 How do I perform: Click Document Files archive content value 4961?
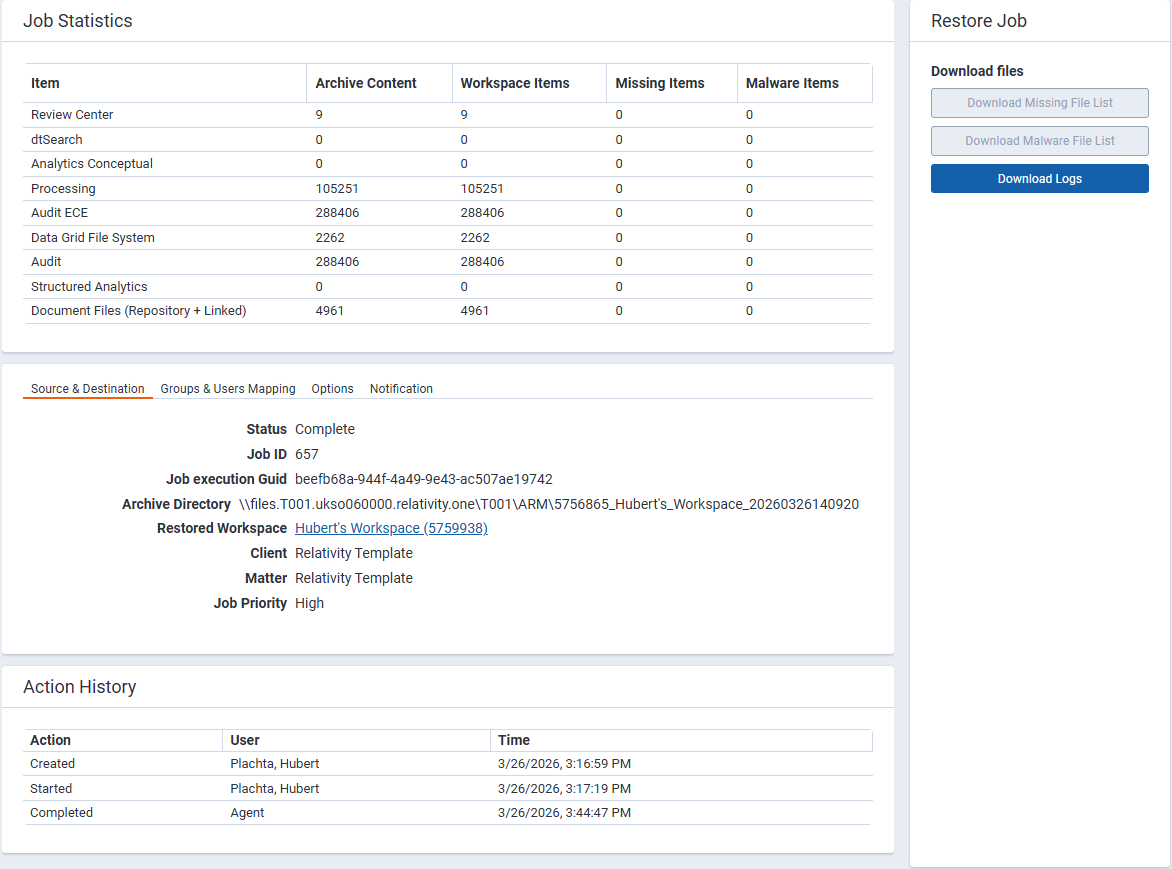(x=330, y=311)
